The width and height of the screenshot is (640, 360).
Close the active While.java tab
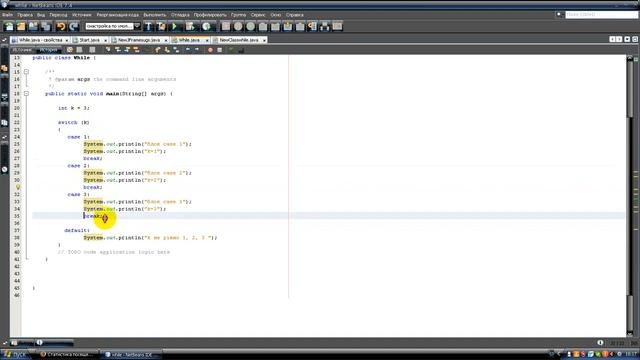pyautogui.click(x=207, y=40)
